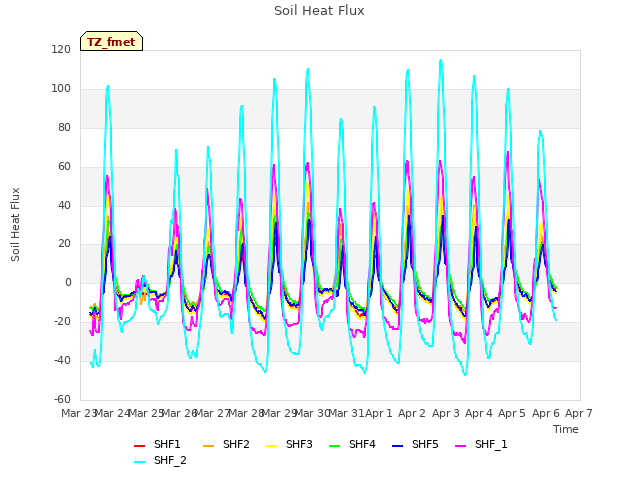This screenshot has width=640, height=480.
Task: Click the 20 y-axis tick label
Action: [64, 244]
